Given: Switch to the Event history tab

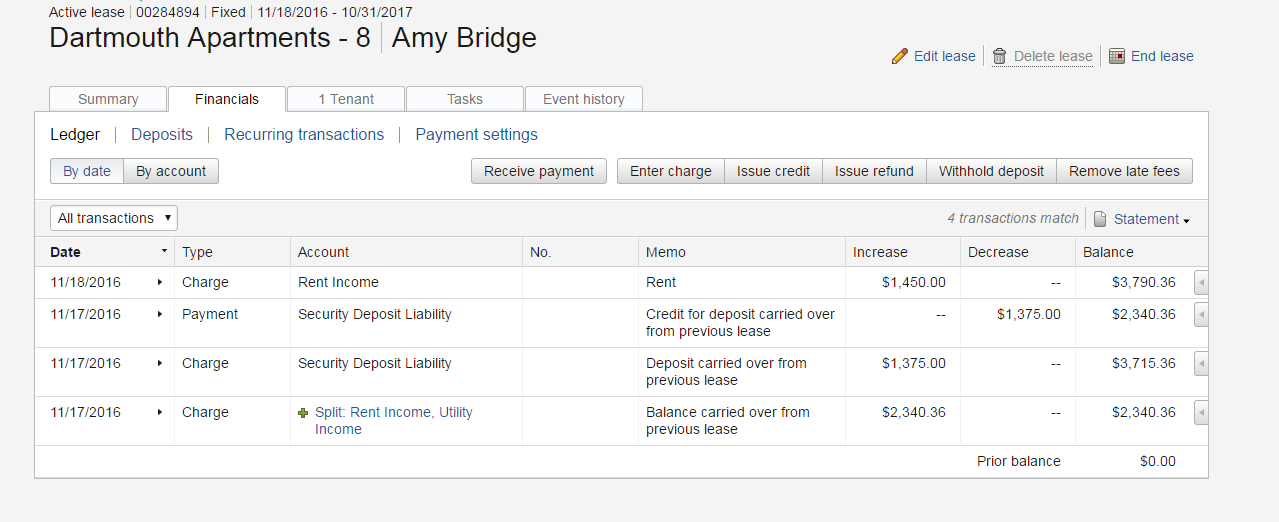Looking at the screenshot, I should coord(583,99).
